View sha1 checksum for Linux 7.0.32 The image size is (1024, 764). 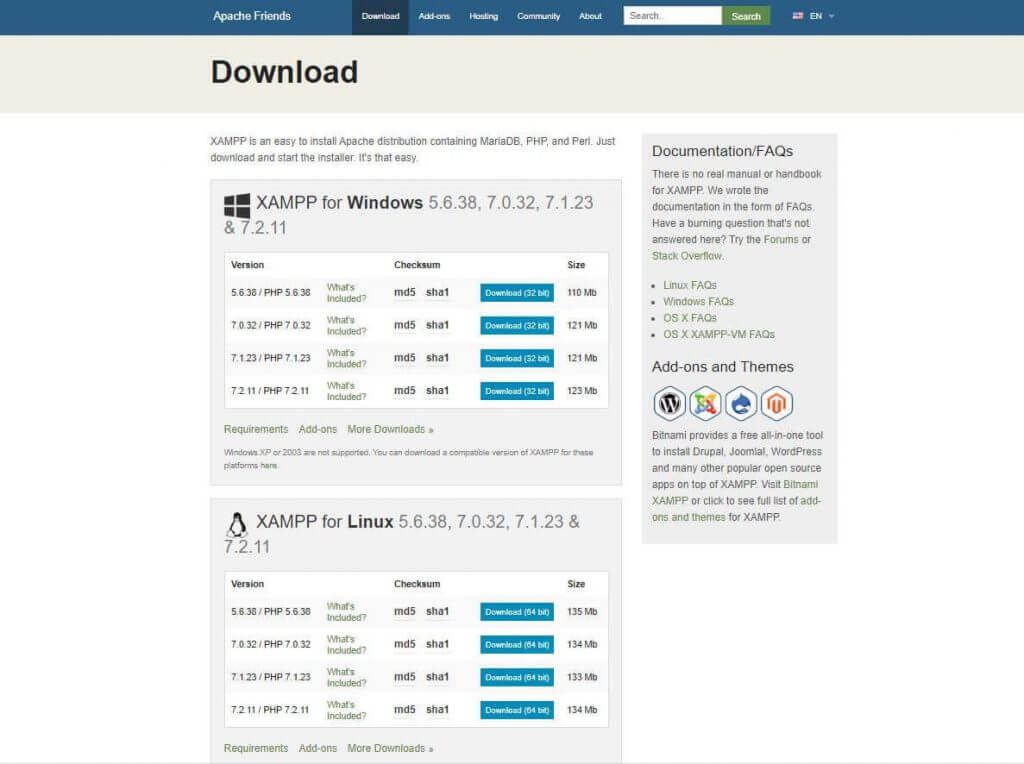pos(438,645)
